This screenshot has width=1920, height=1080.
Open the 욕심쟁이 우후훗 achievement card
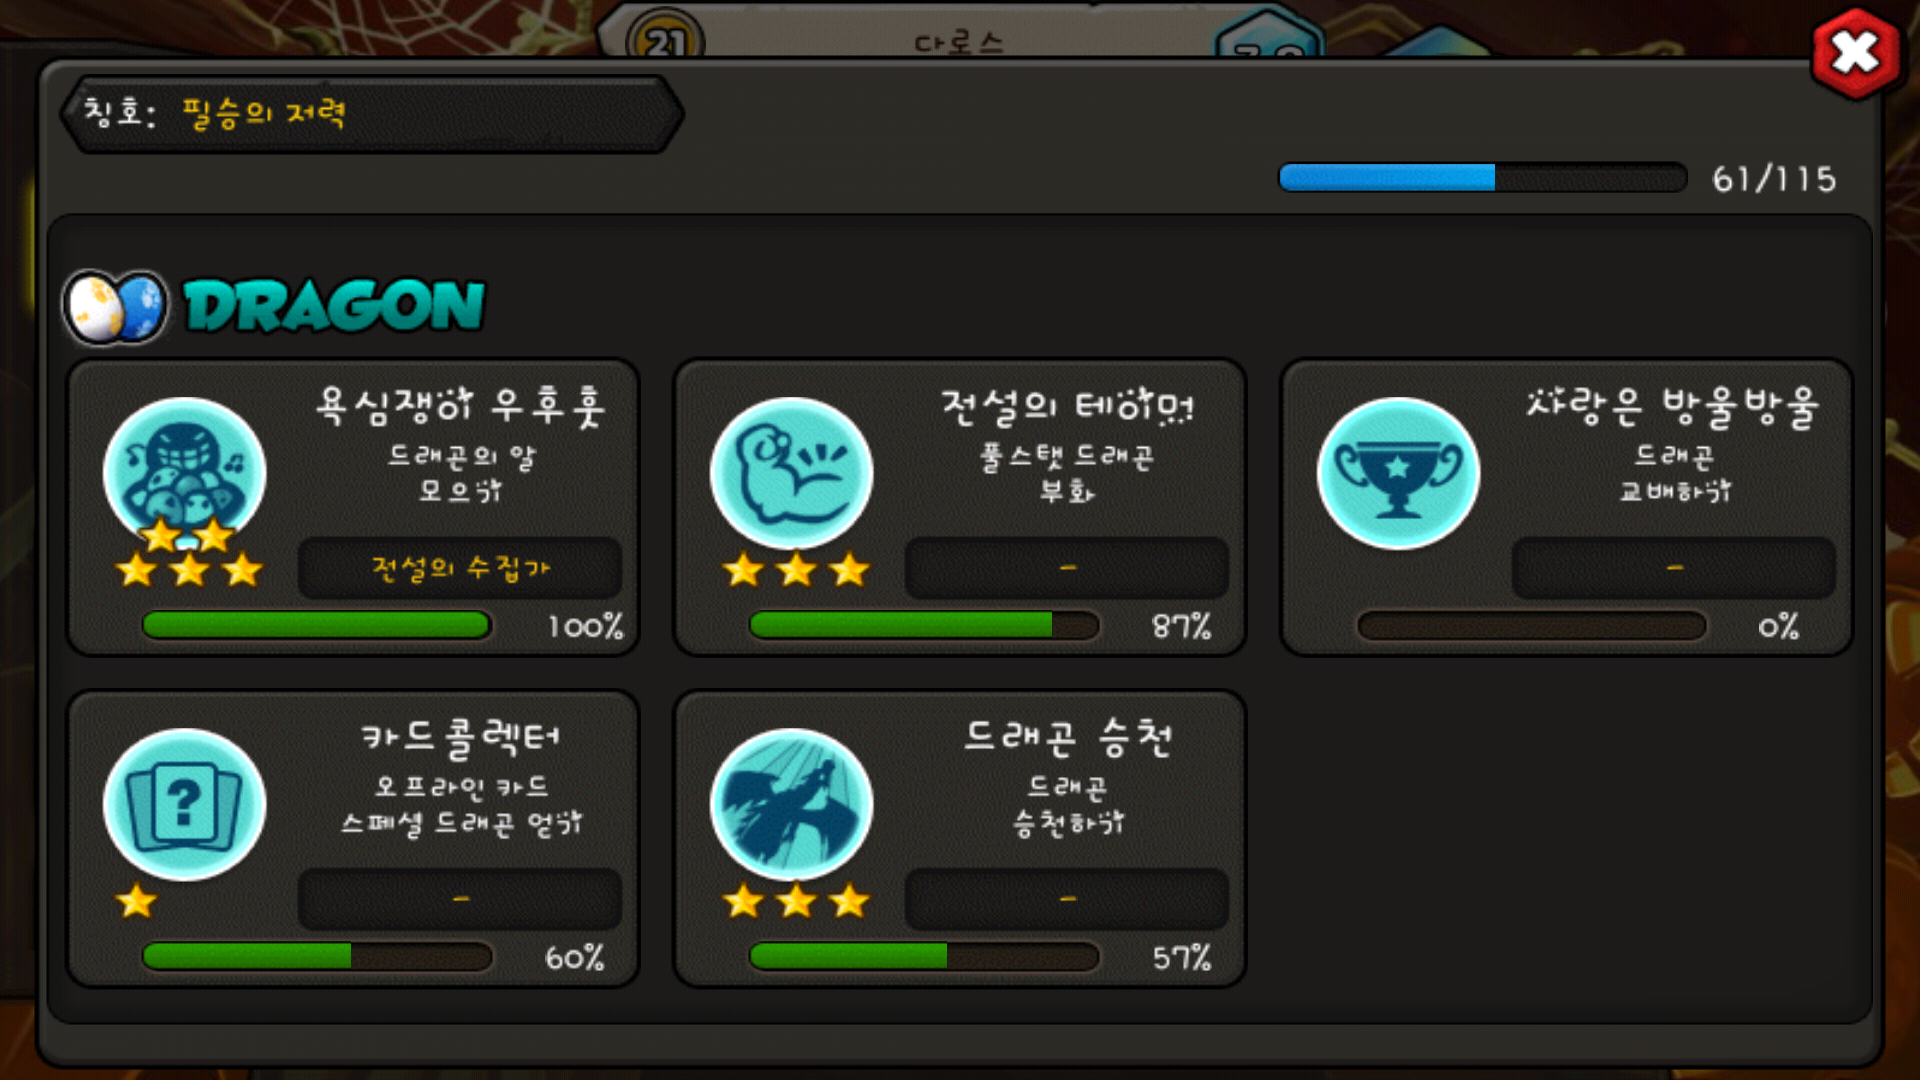(x=353, y=508)
